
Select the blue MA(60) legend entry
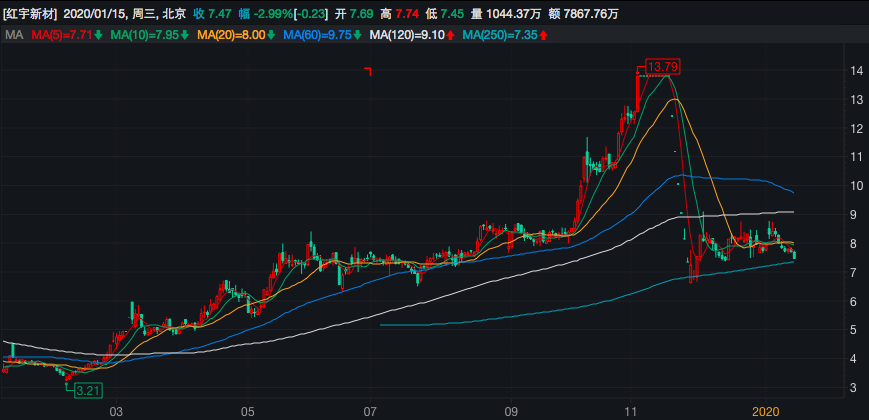coord(317,36)
